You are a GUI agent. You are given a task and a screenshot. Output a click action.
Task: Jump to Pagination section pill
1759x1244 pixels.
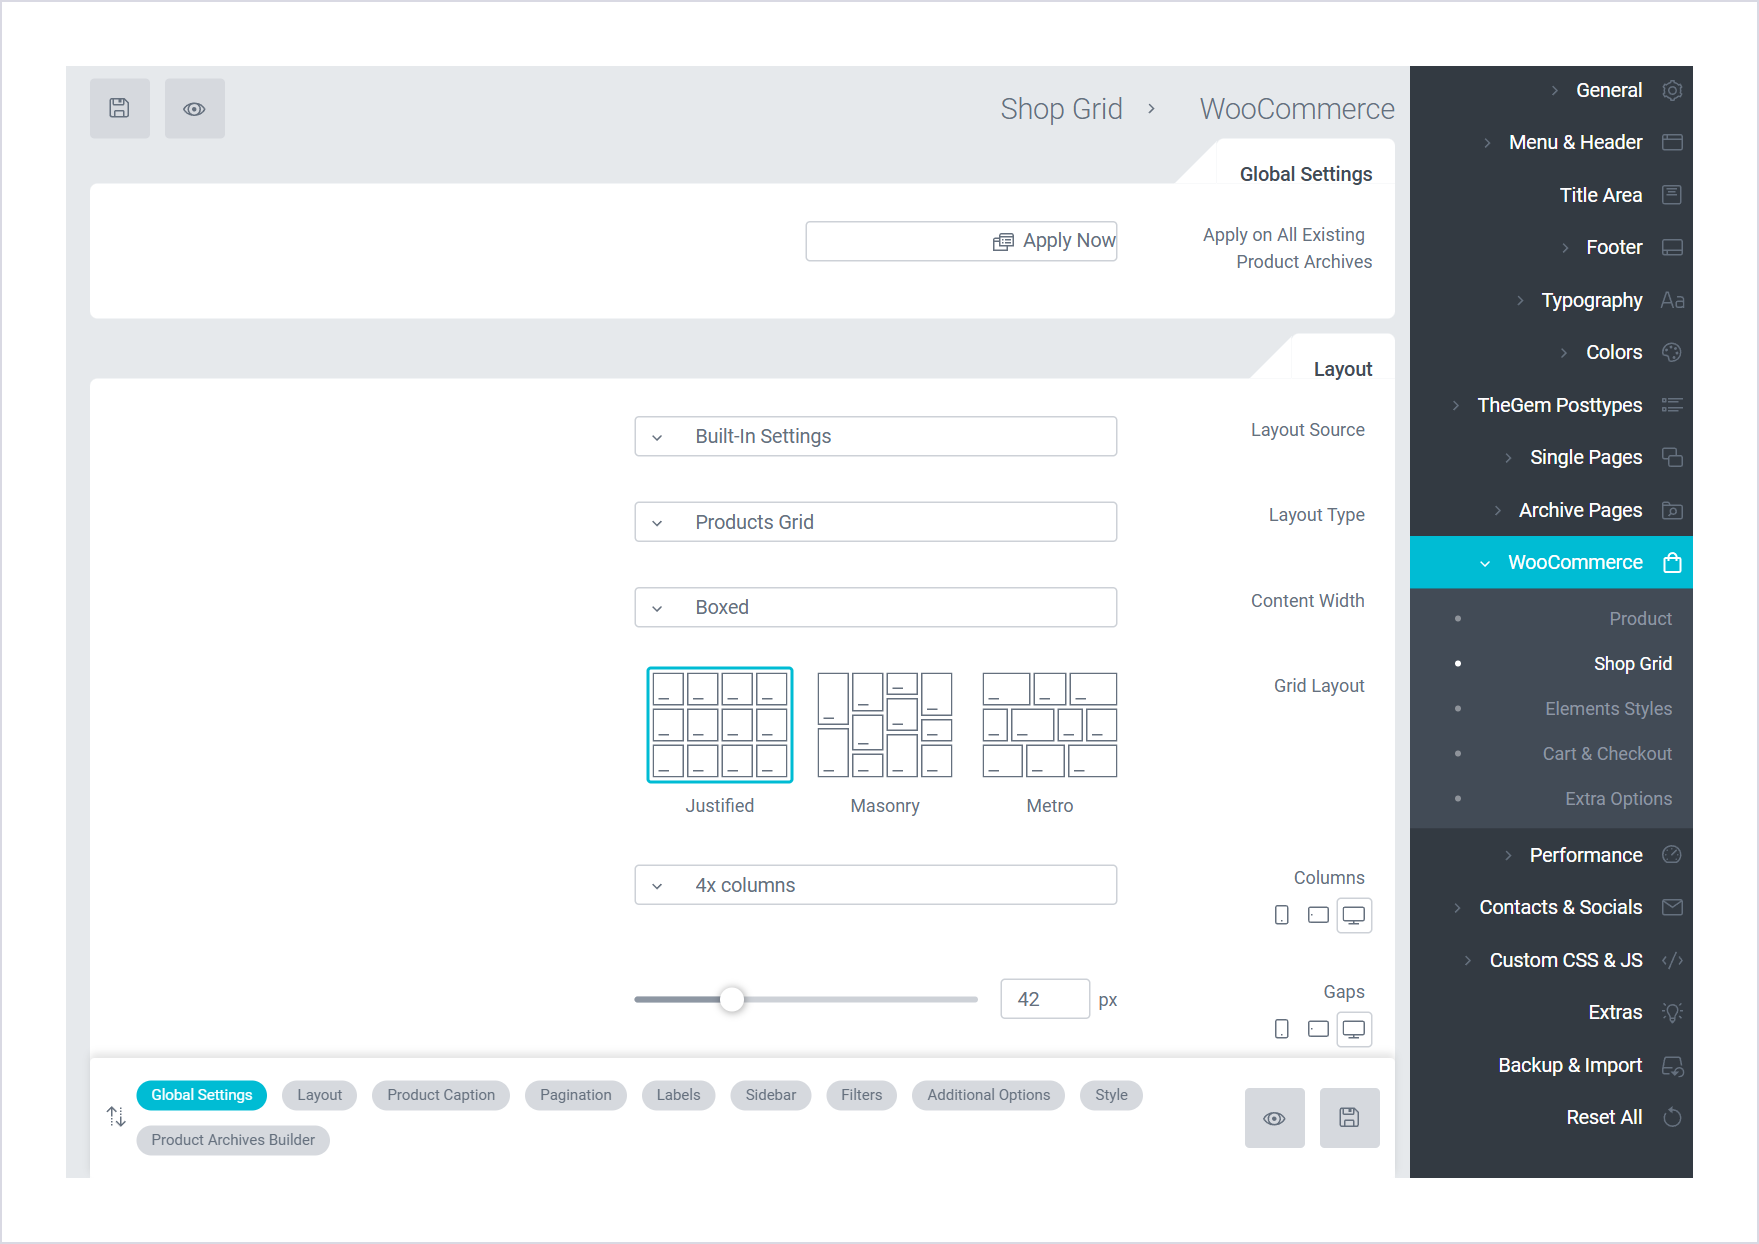(x=576, y=1095)
